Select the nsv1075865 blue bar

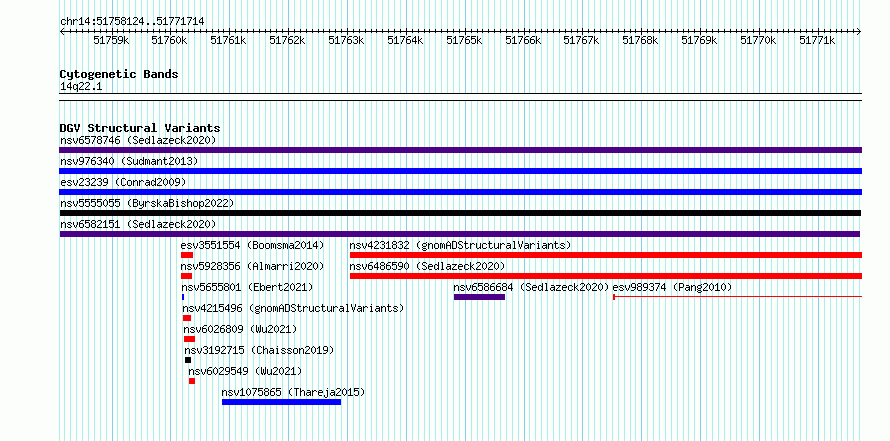[282, 402]
